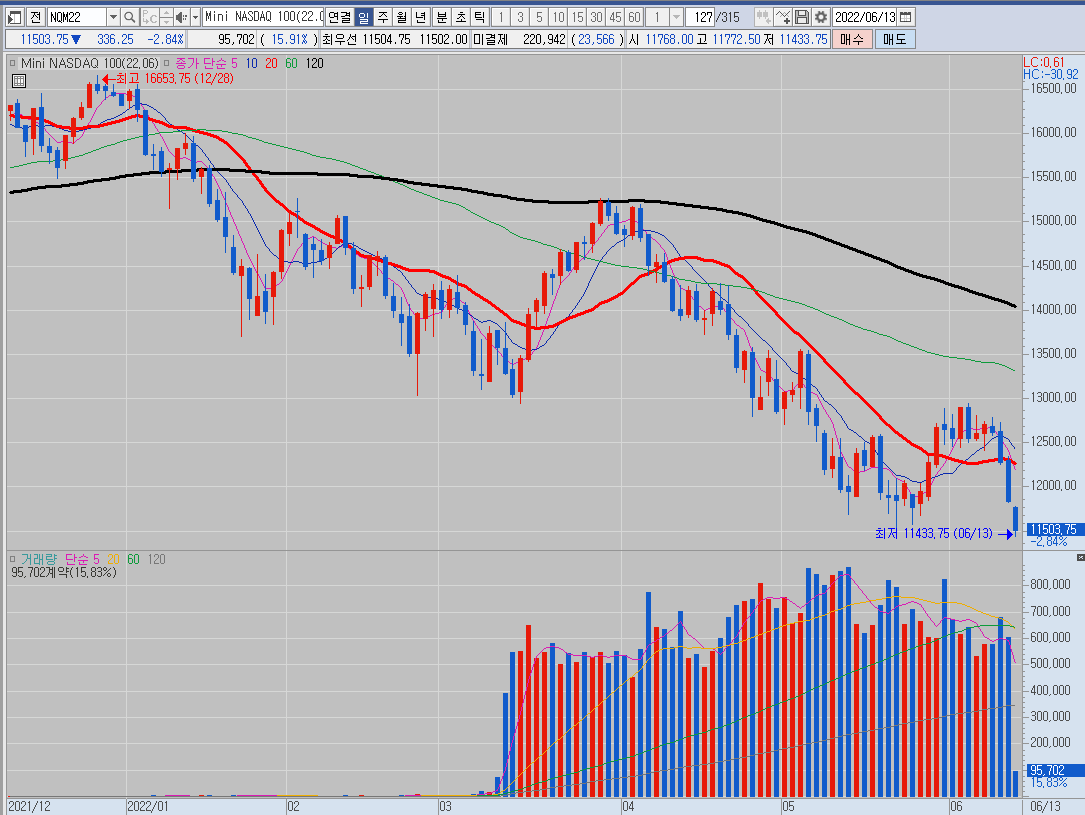Image resolution: width=1085 pixels, height=815 pixels.
Task: Click Mini NASDAQ 100 name field
Action: pyautogui.click(x=263, y=17)
